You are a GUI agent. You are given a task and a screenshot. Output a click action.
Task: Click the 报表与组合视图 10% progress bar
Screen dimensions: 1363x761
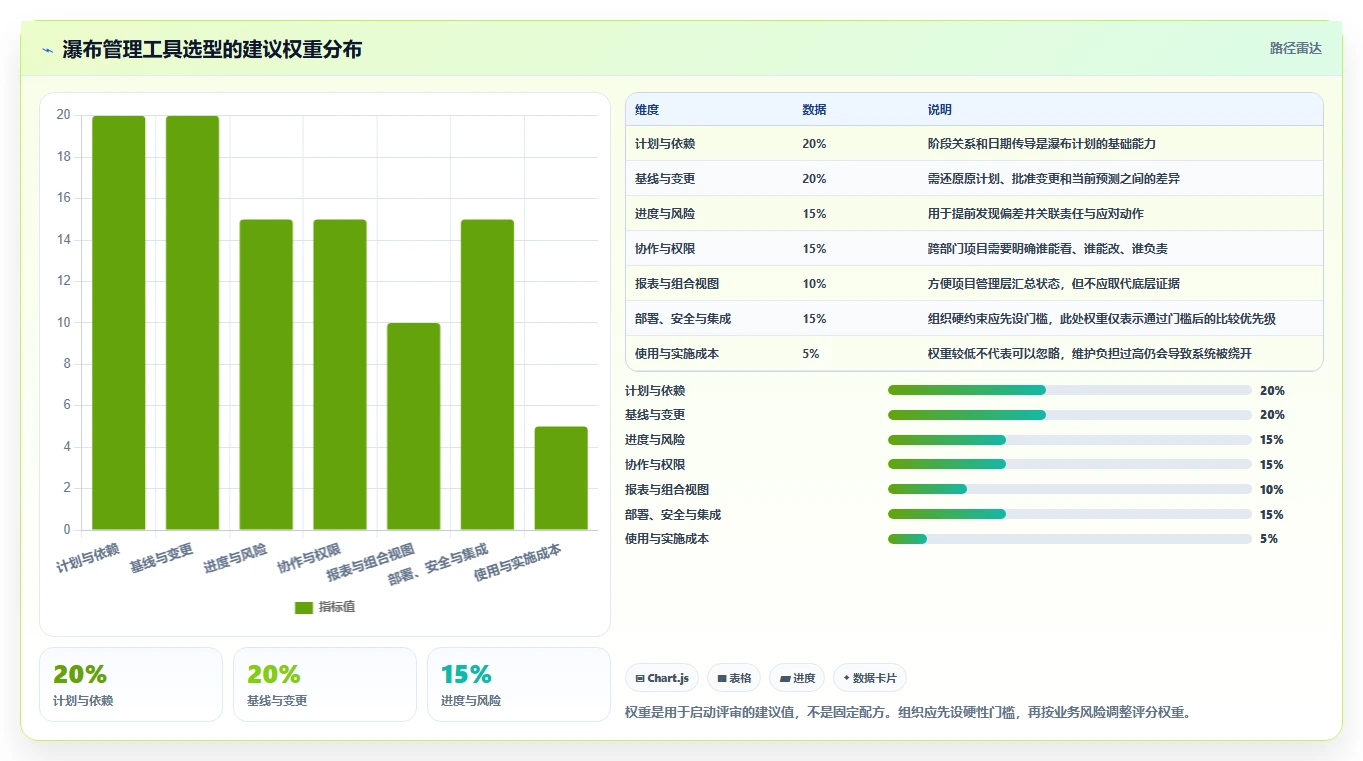pyautogui.click(x=1070, y=489)
